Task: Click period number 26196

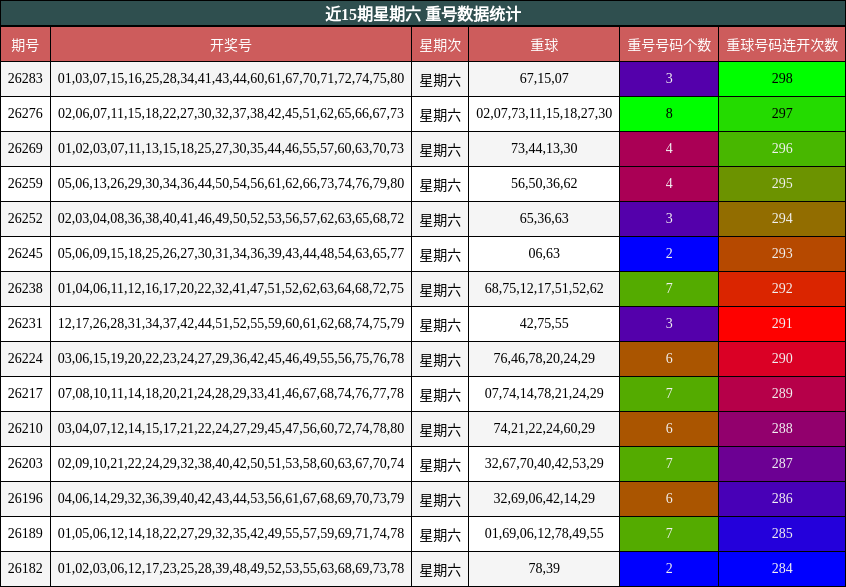Action: [25, 499]
